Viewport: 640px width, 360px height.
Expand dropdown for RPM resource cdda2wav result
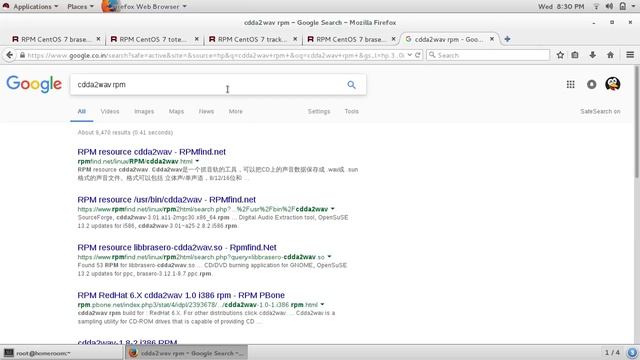point(197,161)
